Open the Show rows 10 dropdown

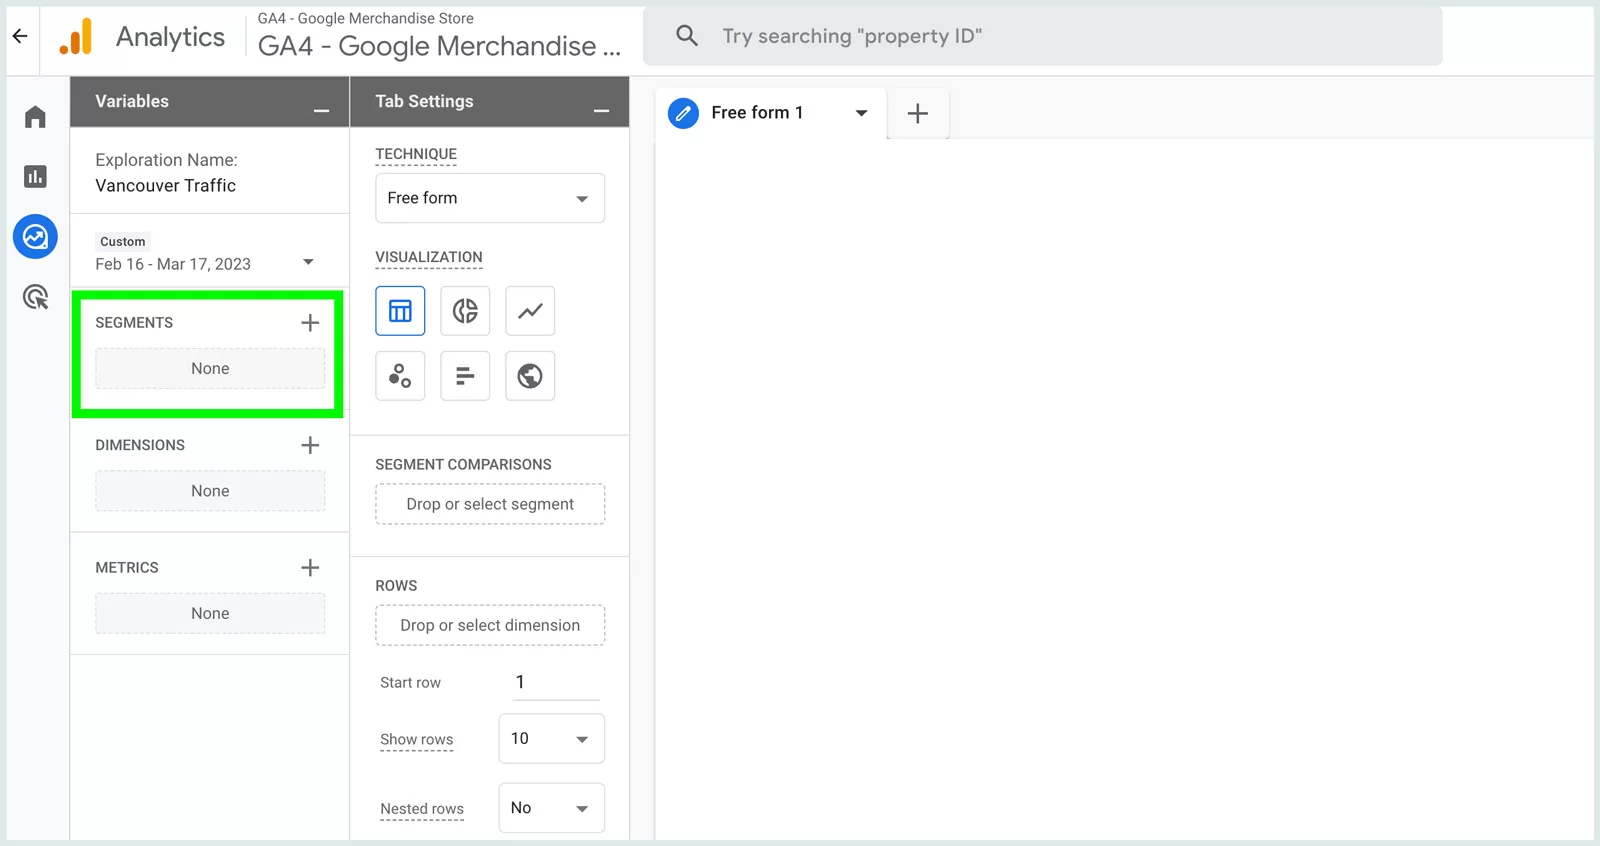click(x=552, y=739)
